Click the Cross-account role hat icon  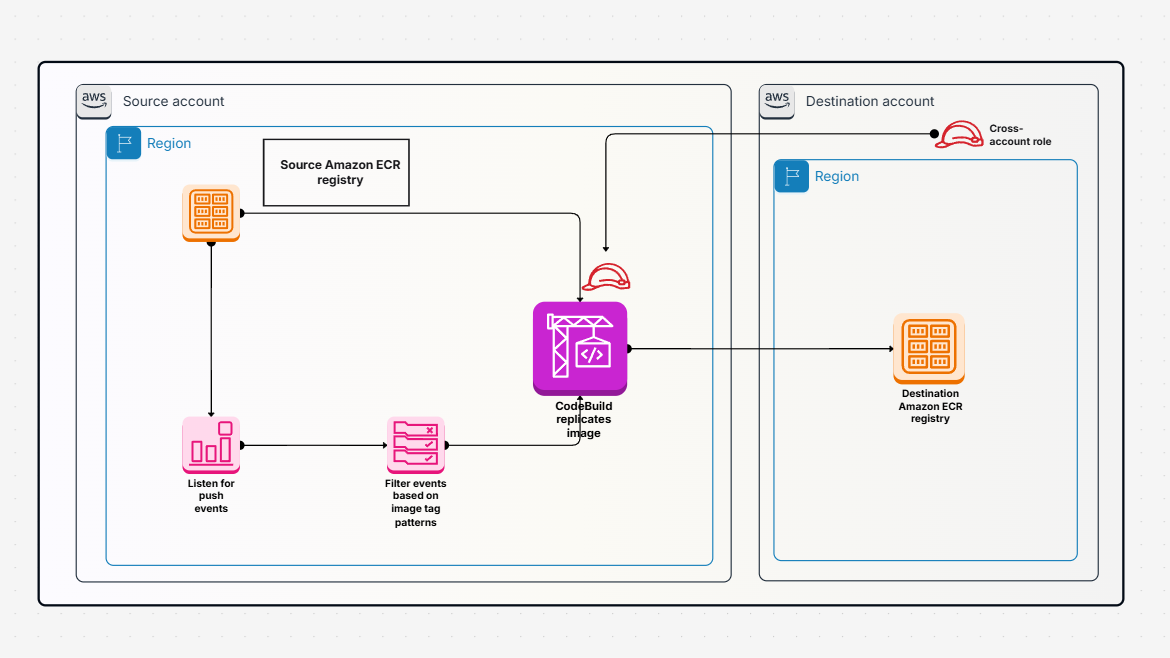959,134
